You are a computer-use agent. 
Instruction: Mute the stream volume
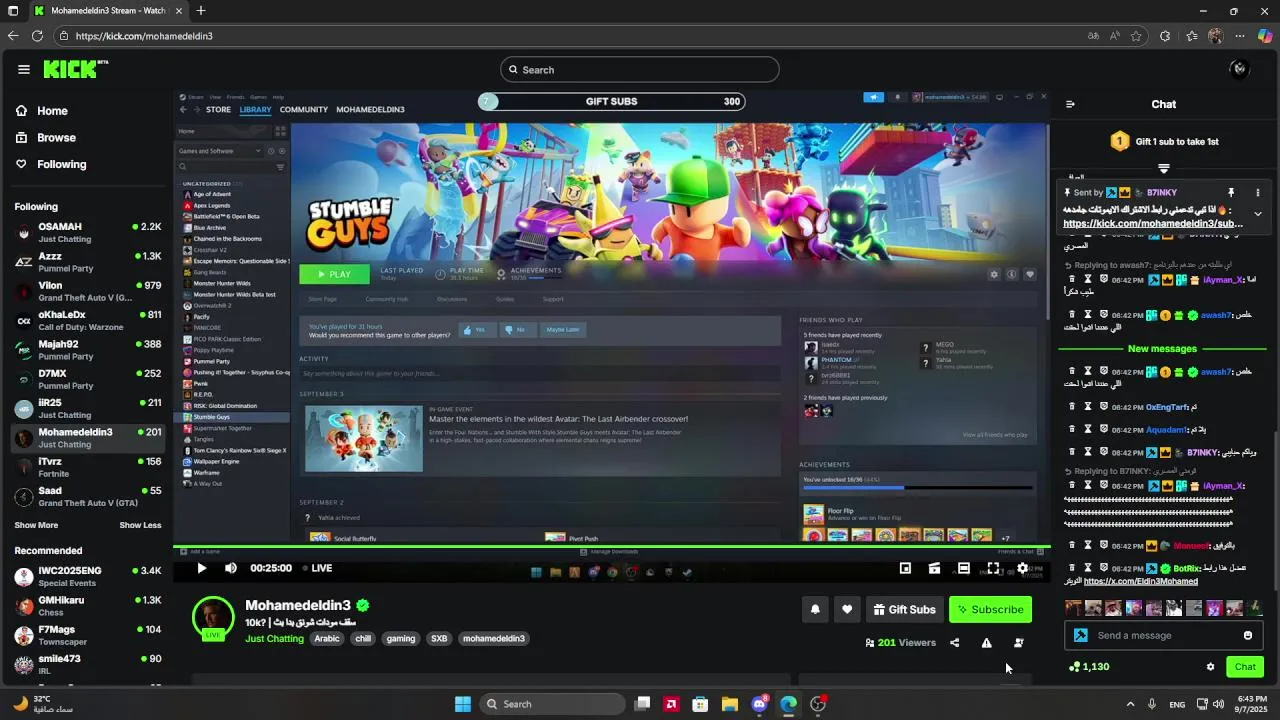click(x=231, y=568)
